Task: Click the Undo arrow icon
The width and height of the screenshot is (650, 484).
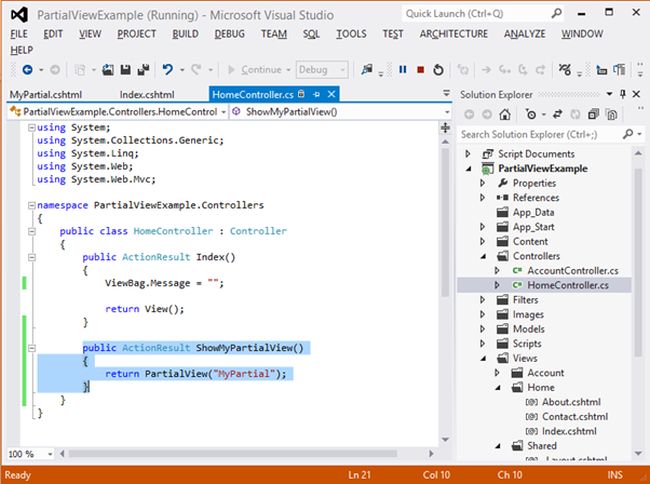Action: pyautogui.click(x=168, y=70)
